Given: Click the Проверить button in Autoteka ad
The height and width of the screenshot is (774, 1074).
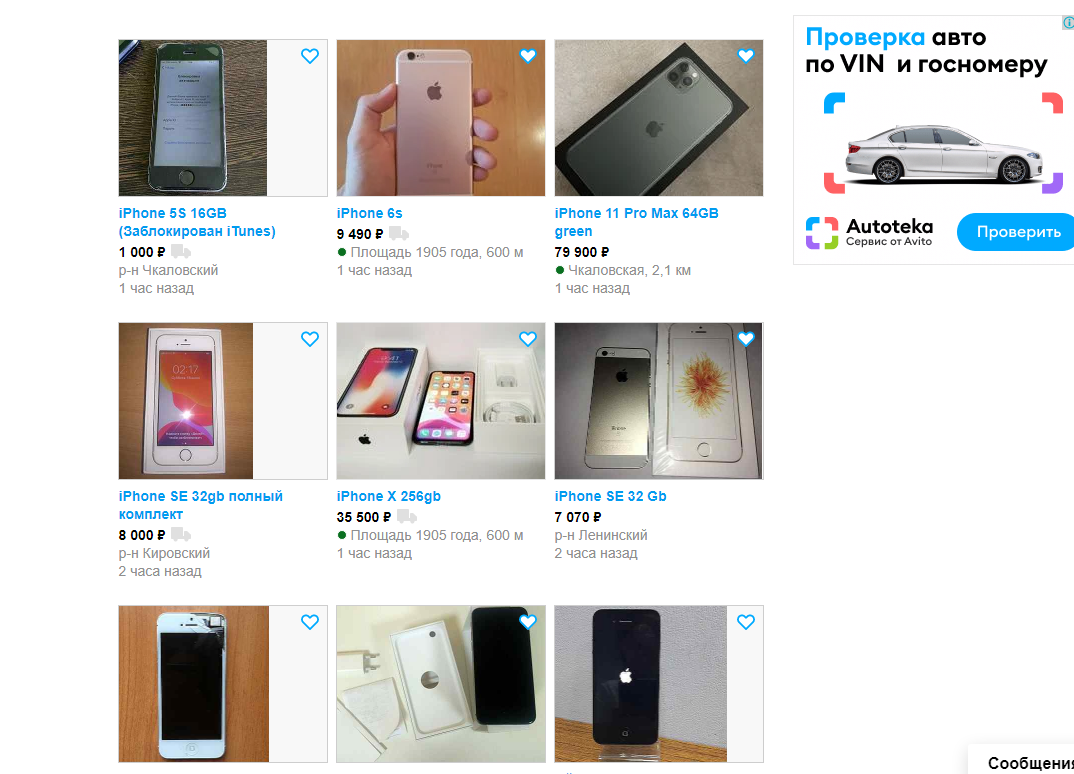Looking at the screenshot, I should tap(1016, 232).
